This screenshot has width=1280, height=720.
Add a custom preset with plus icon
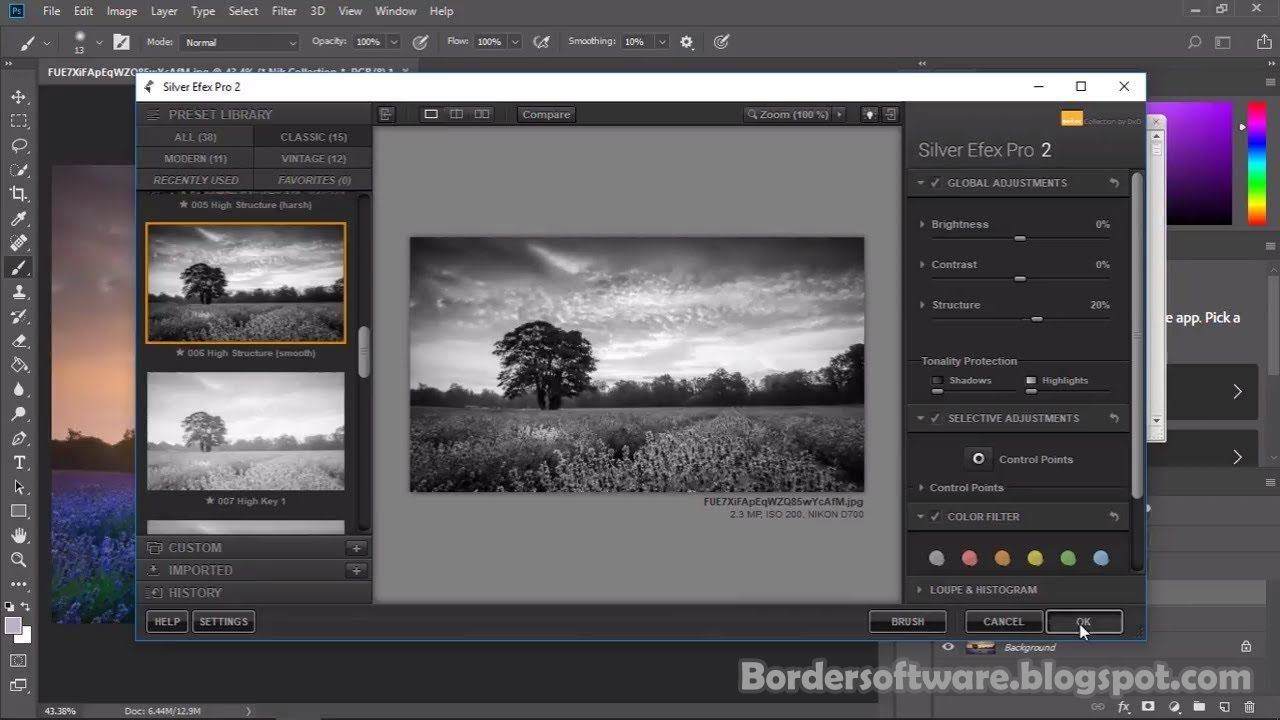(x=356, y=548)
